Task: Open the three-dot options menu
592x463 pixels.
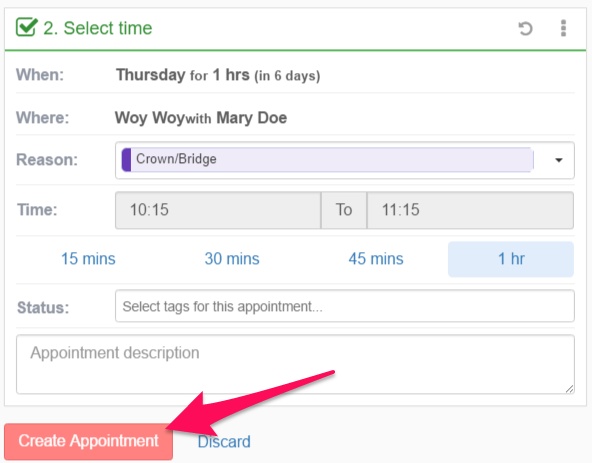Action: pos(563,28)
